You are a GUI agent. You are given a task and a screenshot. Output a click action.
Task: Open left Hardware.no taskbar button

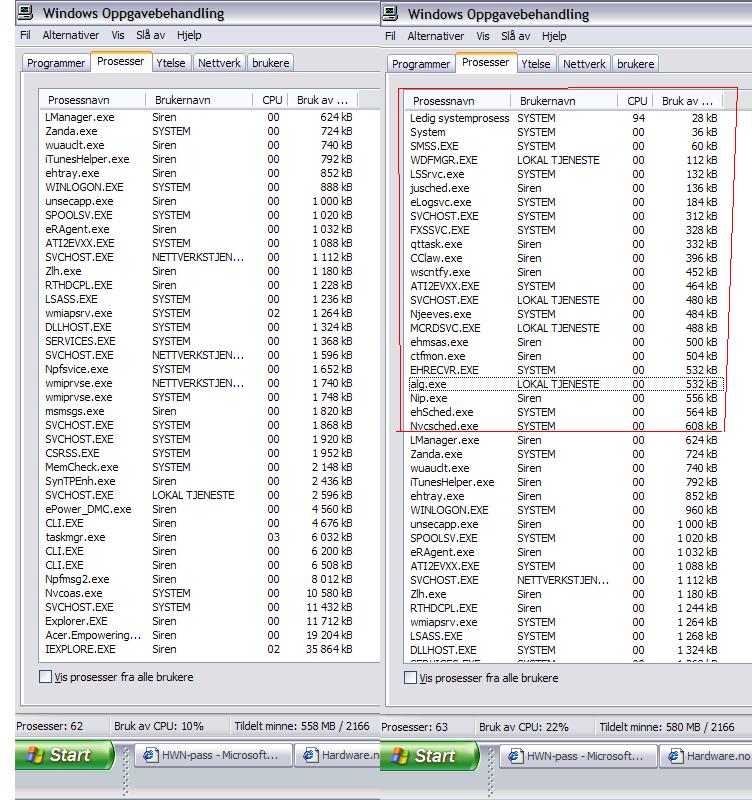coord(338,755)
